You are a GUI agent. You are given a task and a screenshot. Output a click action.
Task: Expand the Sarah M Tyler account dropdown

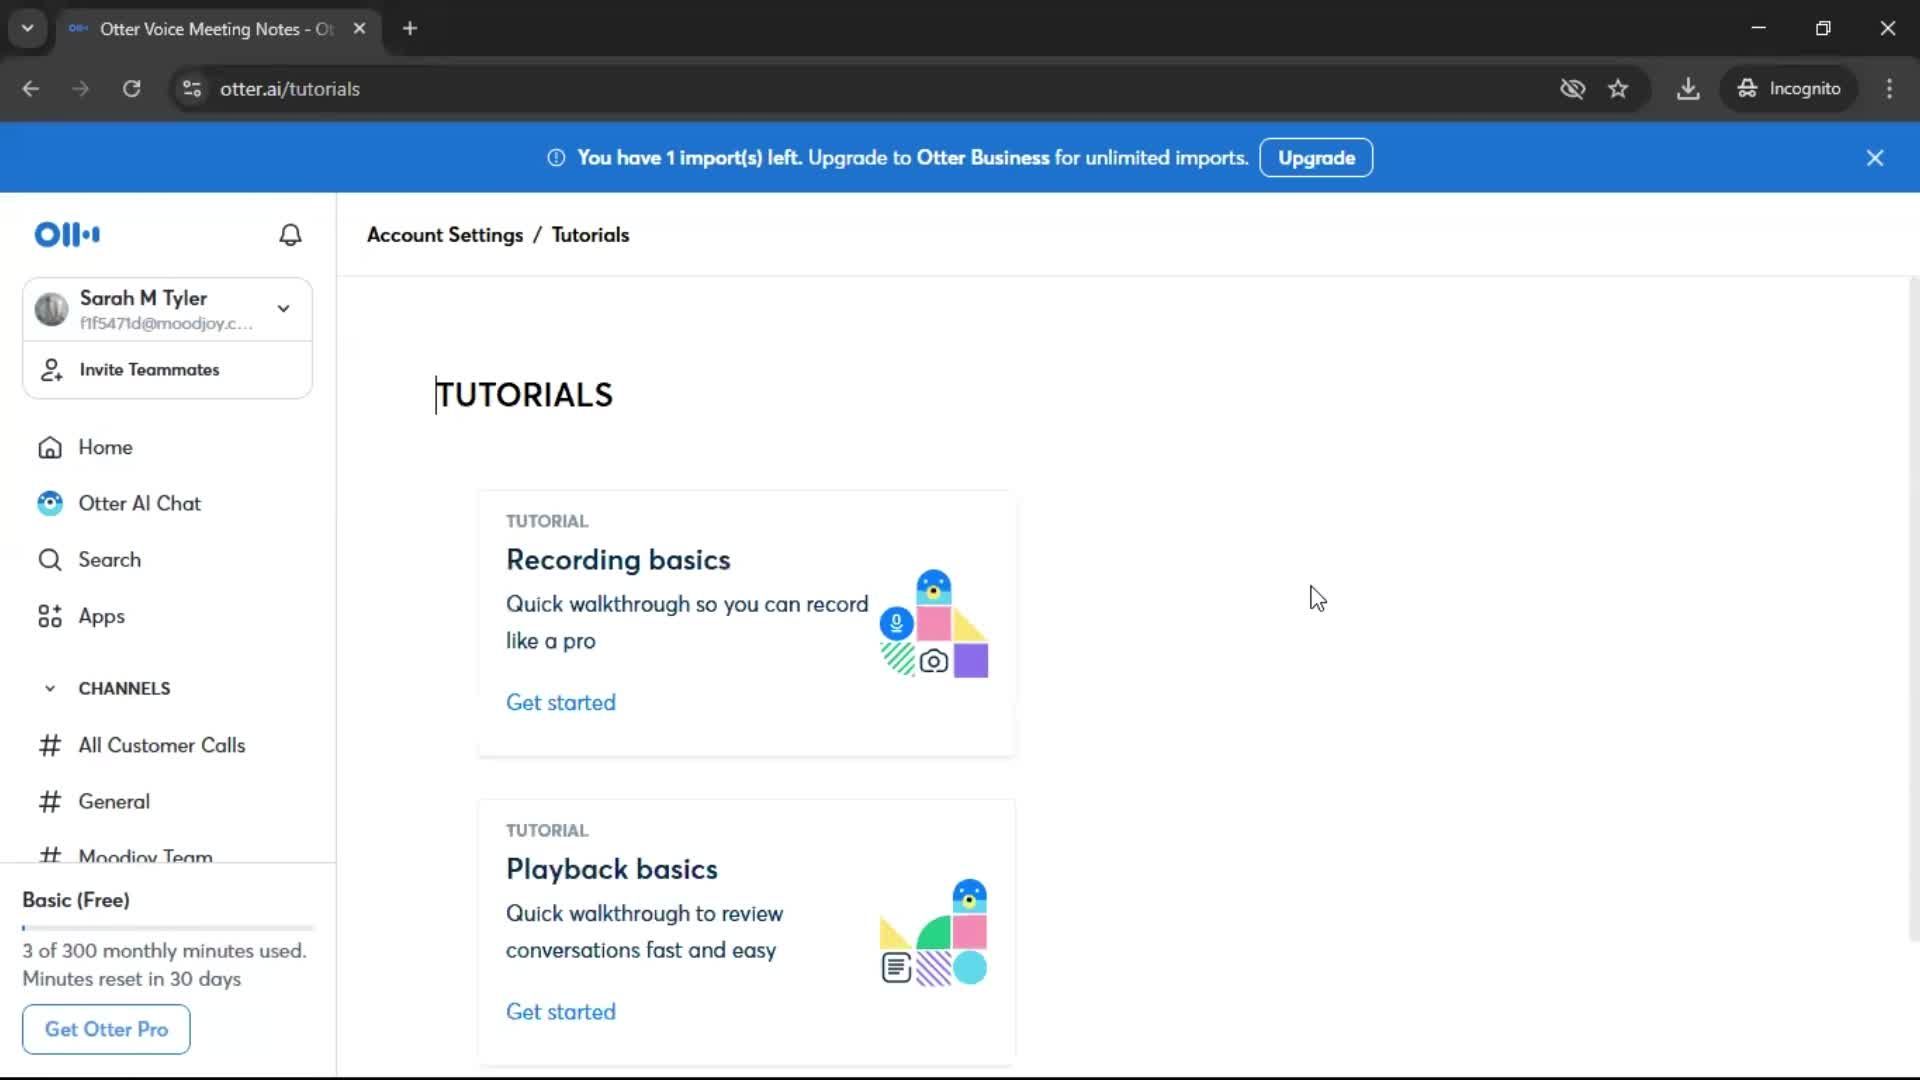pos(284,309)
